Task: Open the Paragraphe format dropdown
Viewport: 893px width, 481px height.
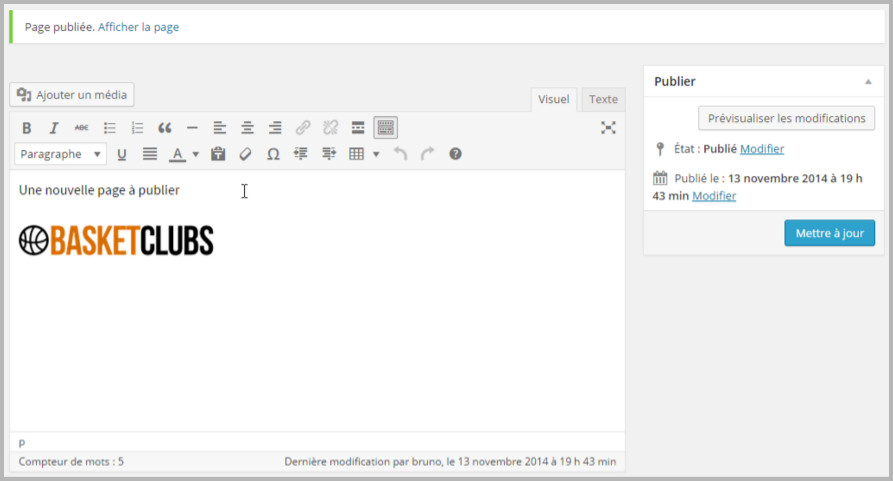Action: pos(60,154)
